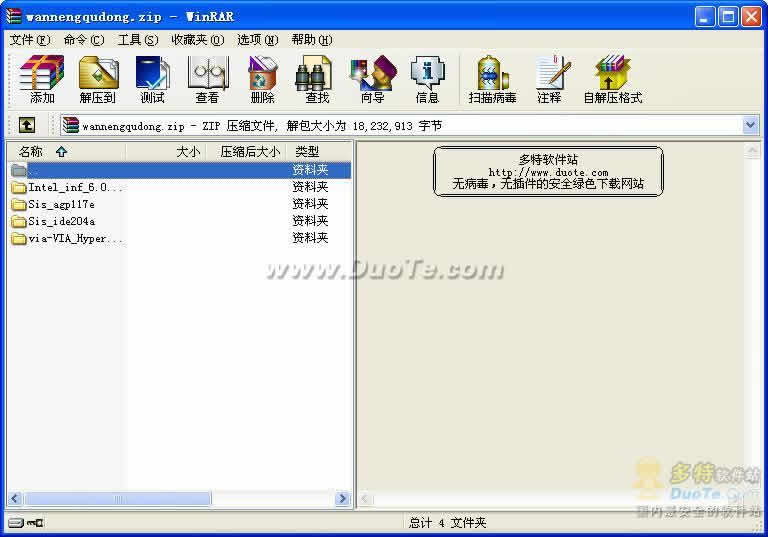Click the 删除 (Delete) recycle icon
Screen dimensions: 768x537
tap(263, 79)
